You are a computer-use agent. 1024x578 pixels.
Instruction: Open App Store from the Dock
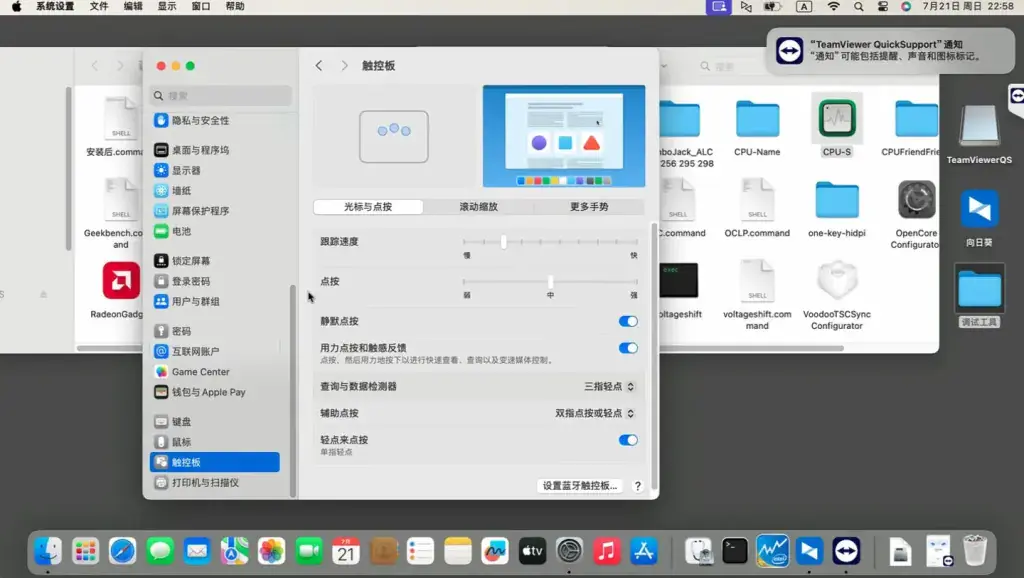tap(643, 551)
